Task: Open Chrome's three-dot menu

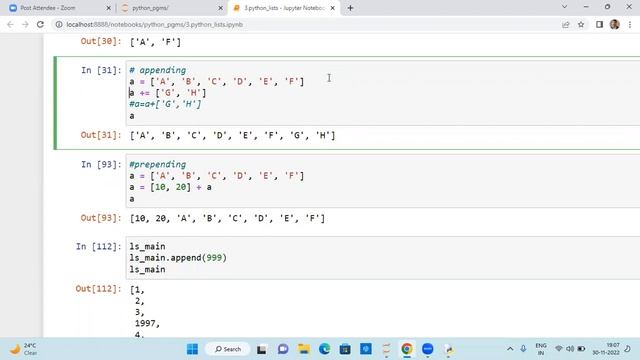Action: (x=630, y=24)
